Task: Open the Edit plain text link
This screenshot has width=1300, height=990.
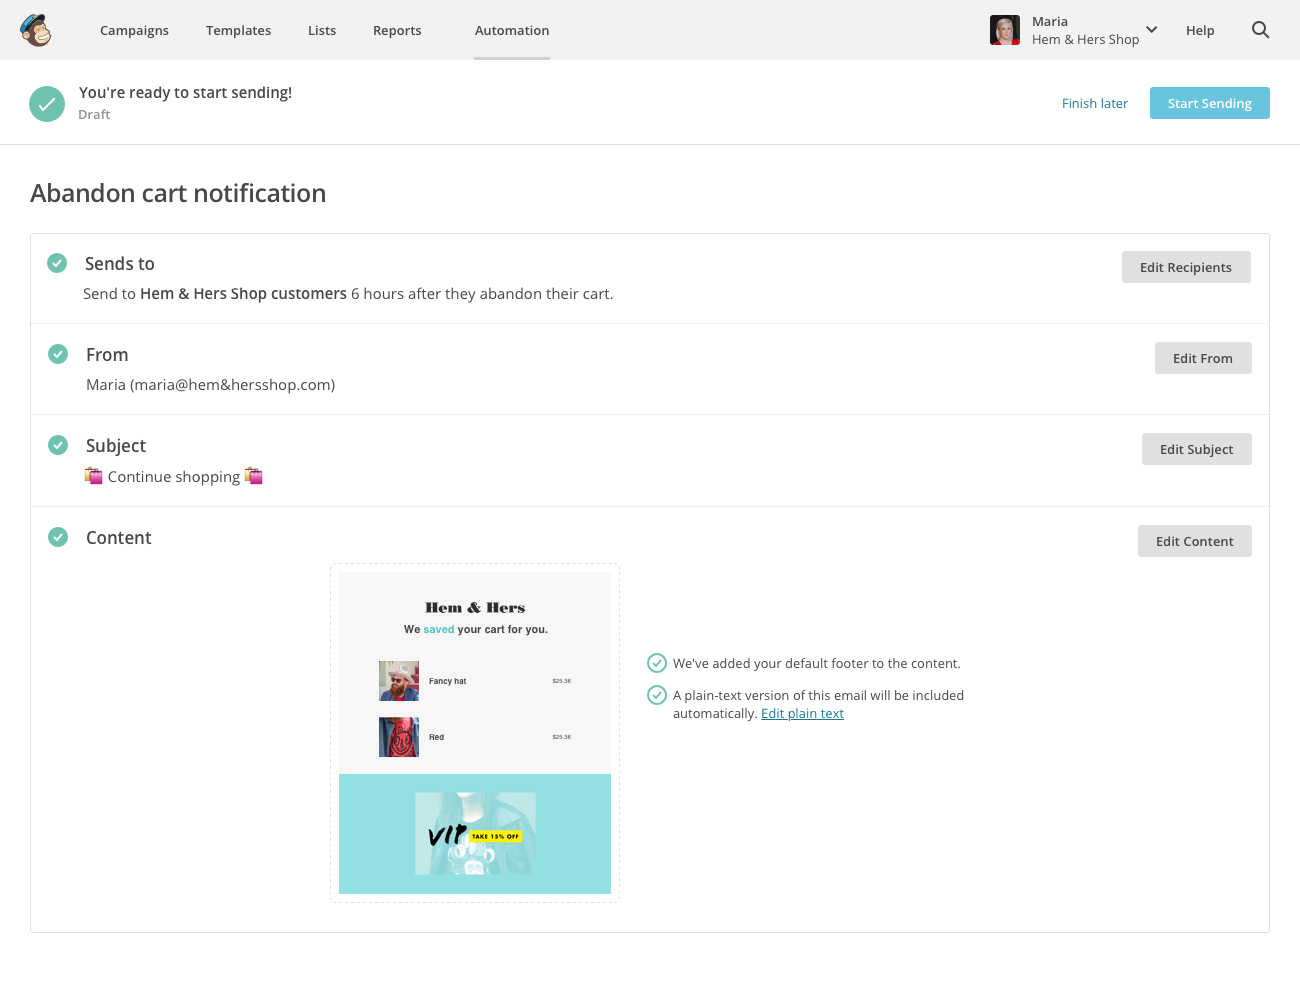Action: tap(802, 713)
